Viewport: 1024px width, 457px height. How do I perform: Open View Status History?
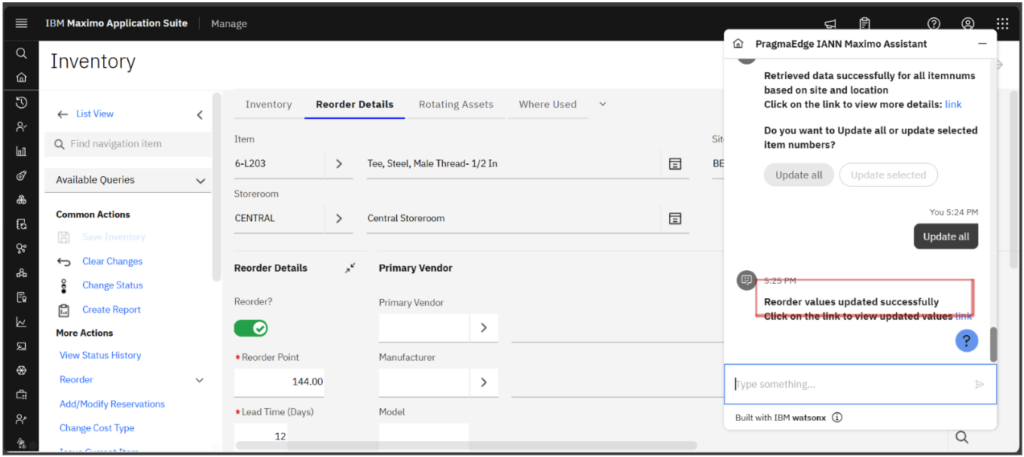coord(100,355)
